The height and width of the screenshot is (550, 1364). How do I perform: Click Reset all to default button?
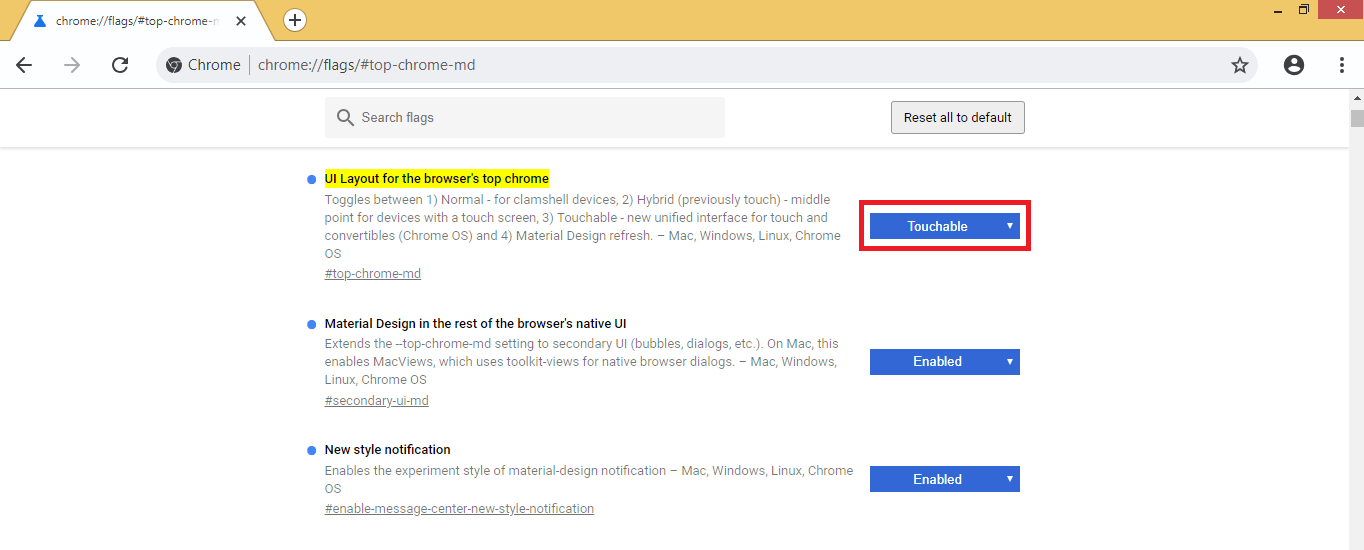coord(958,117)
